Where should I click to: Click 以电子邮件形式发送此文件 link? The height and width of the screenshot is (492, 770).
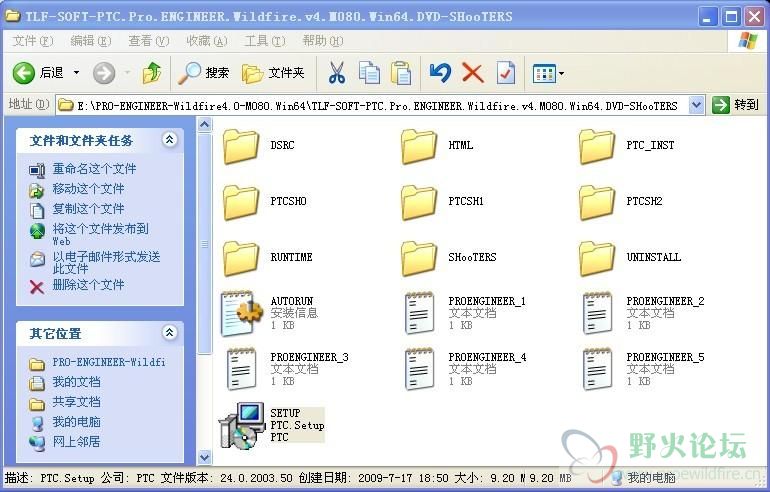[106, 262]
